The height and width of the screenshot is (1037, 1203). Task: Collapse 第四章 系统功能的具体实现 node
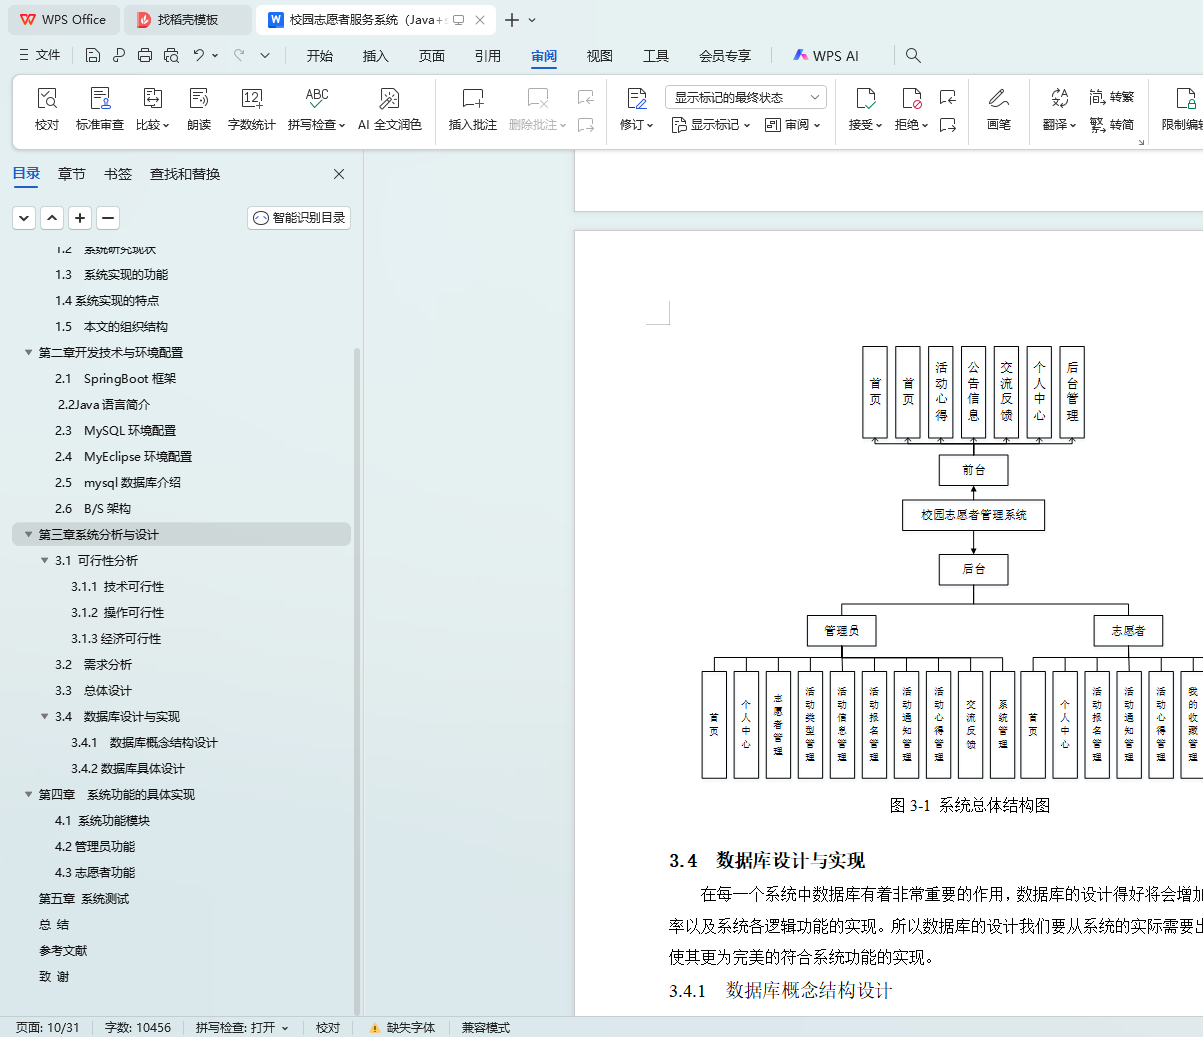[28, 794]
